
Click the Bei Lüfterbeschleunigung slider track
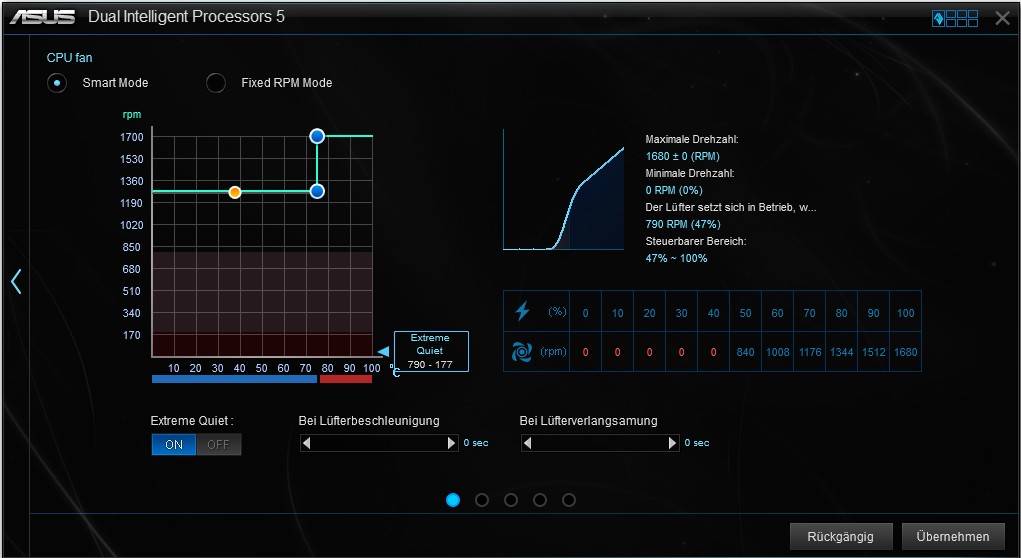[x=379, y=443]
